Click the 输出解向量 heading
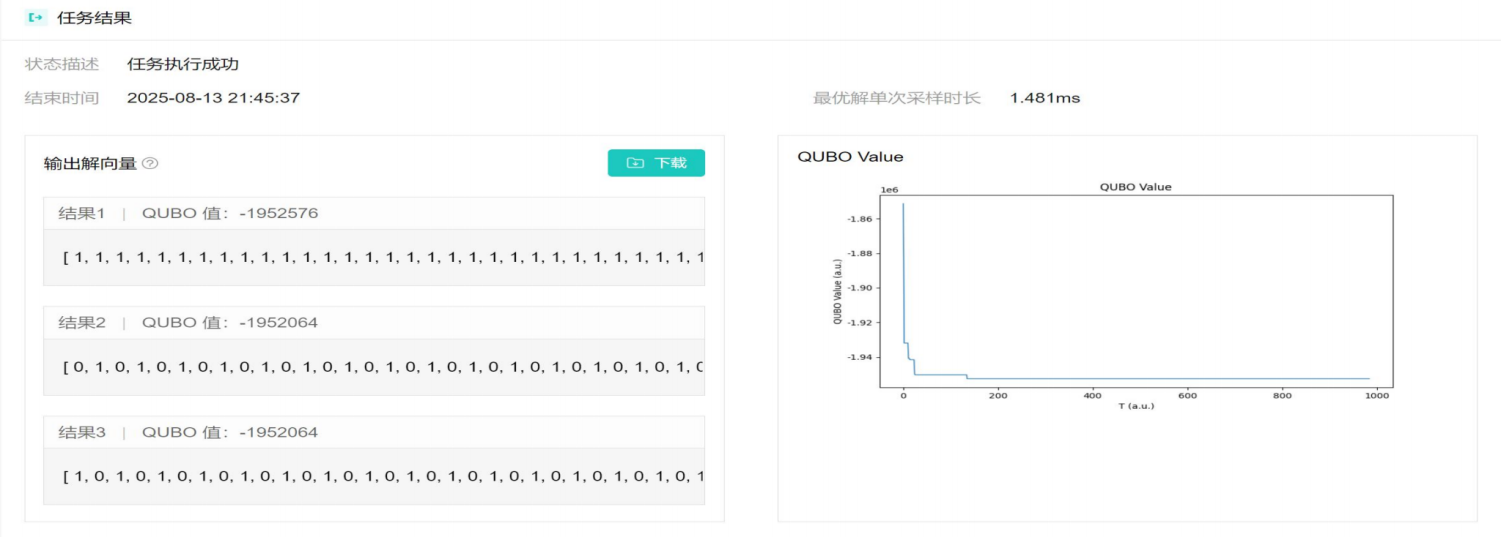Viewport: 1501px width, 537px height. pos(90,163)
